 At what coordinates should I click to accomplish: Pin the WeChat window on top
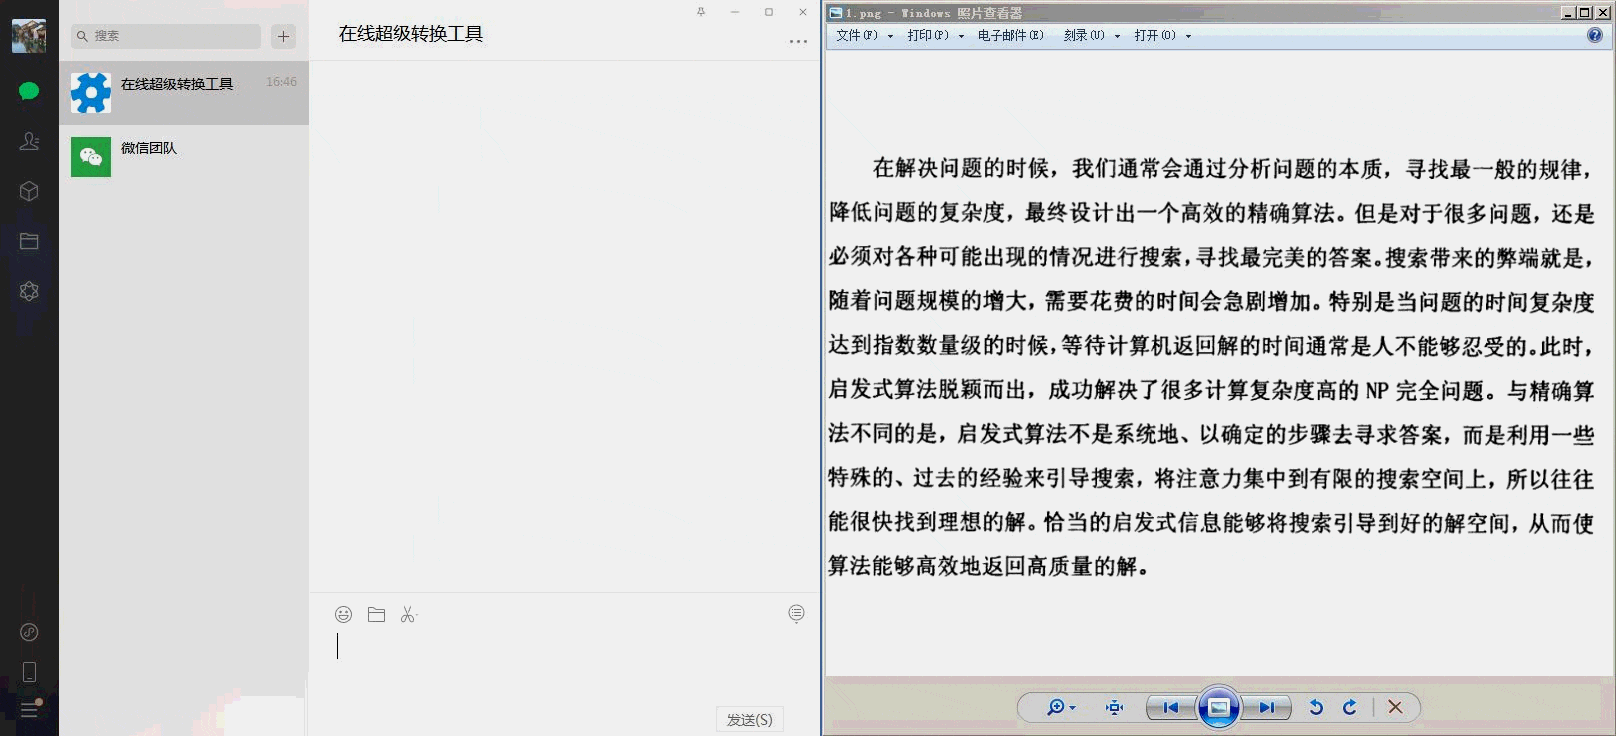[701, 12]
